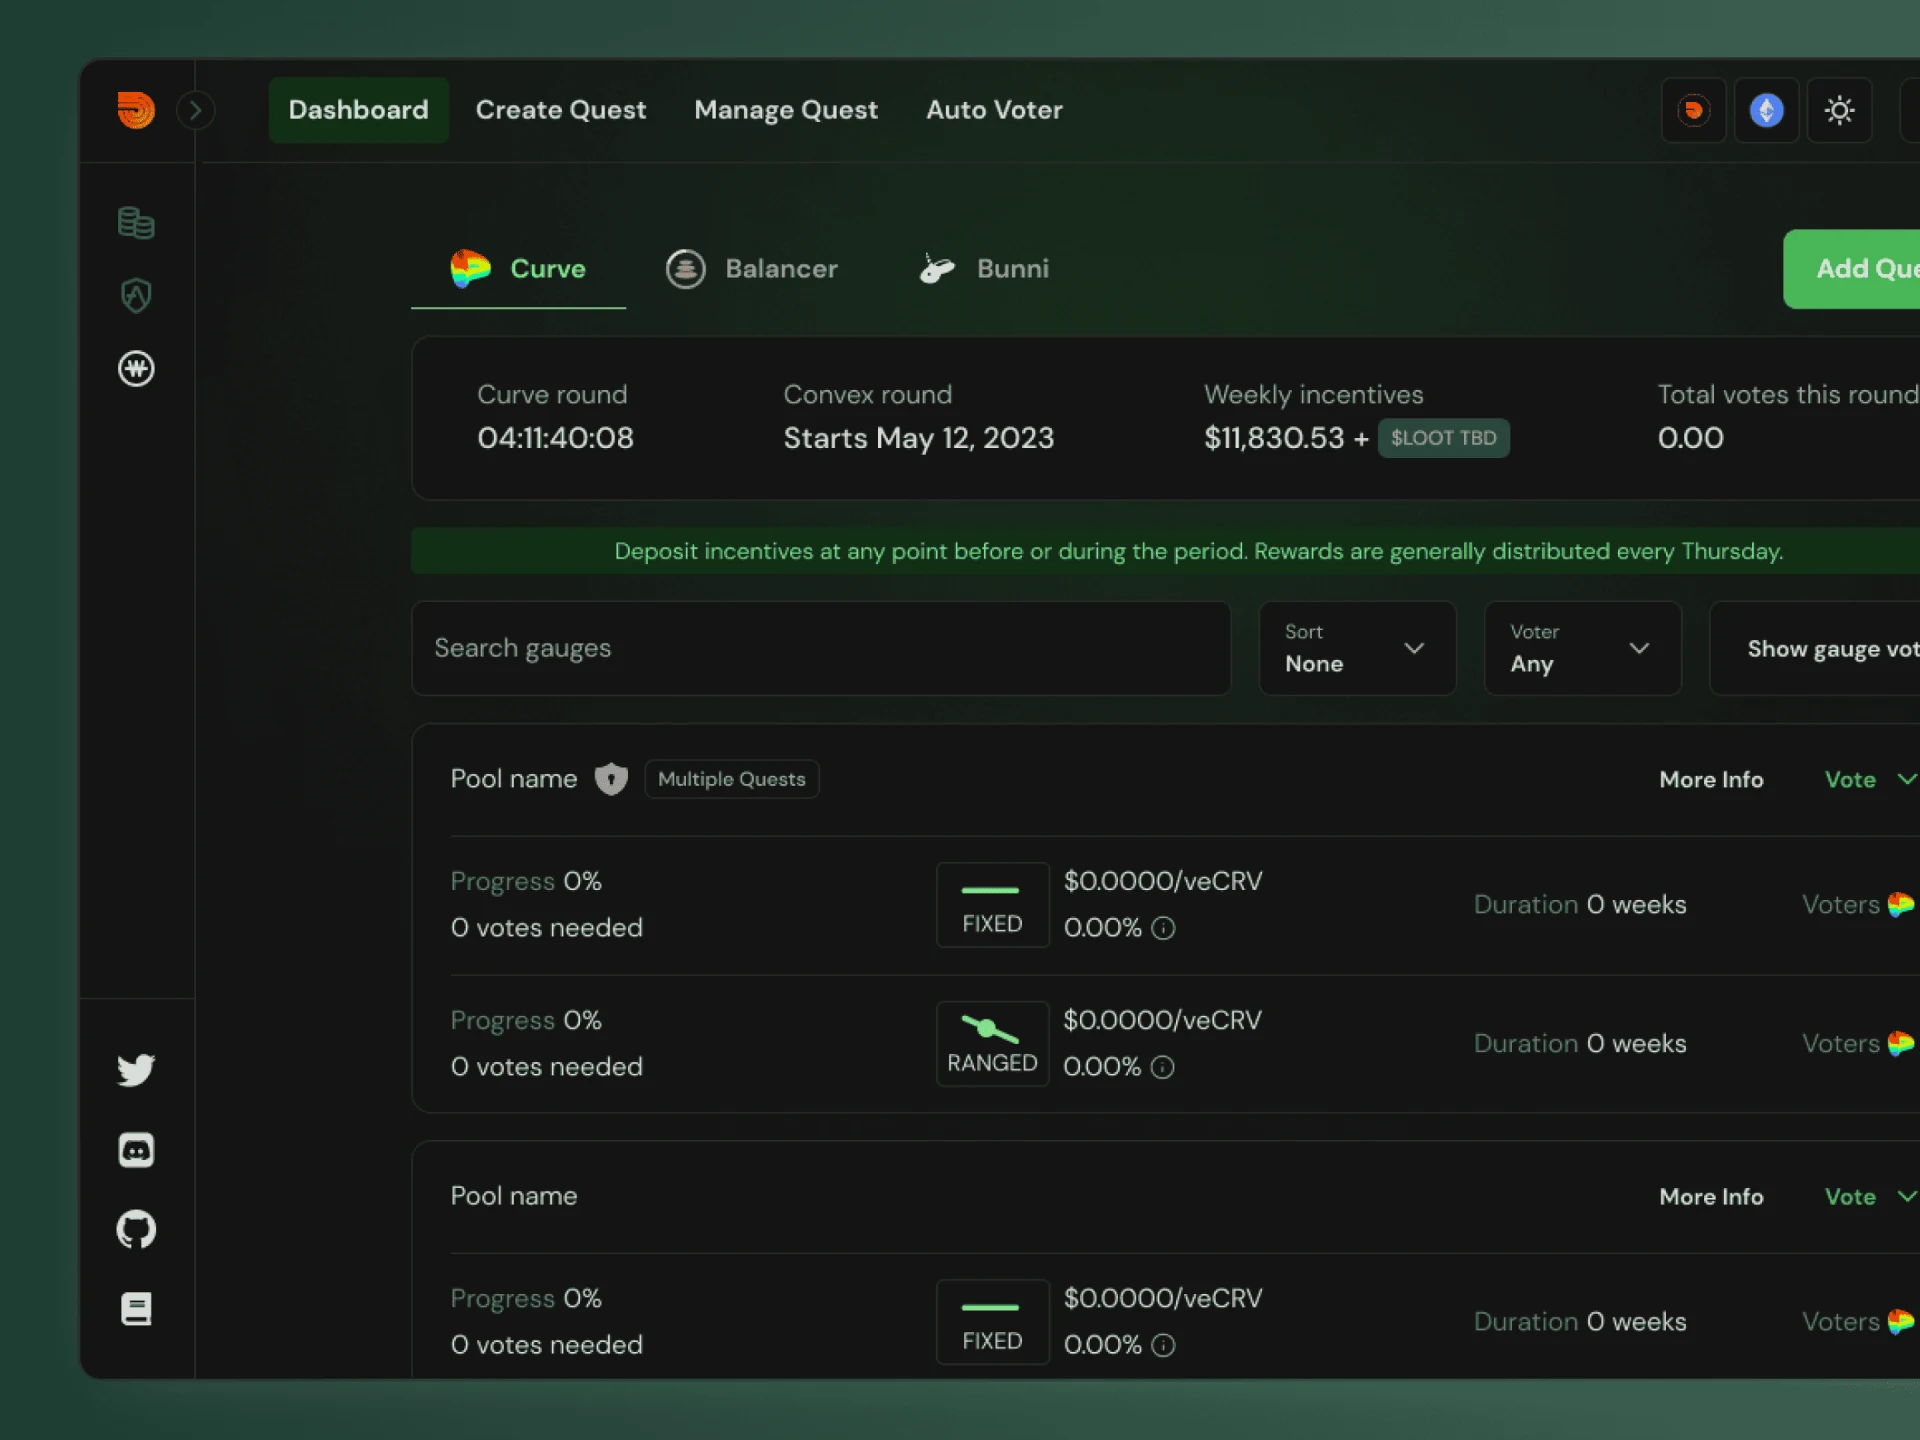
Task: Click the Ethereum network icon
Action: 1766,110
